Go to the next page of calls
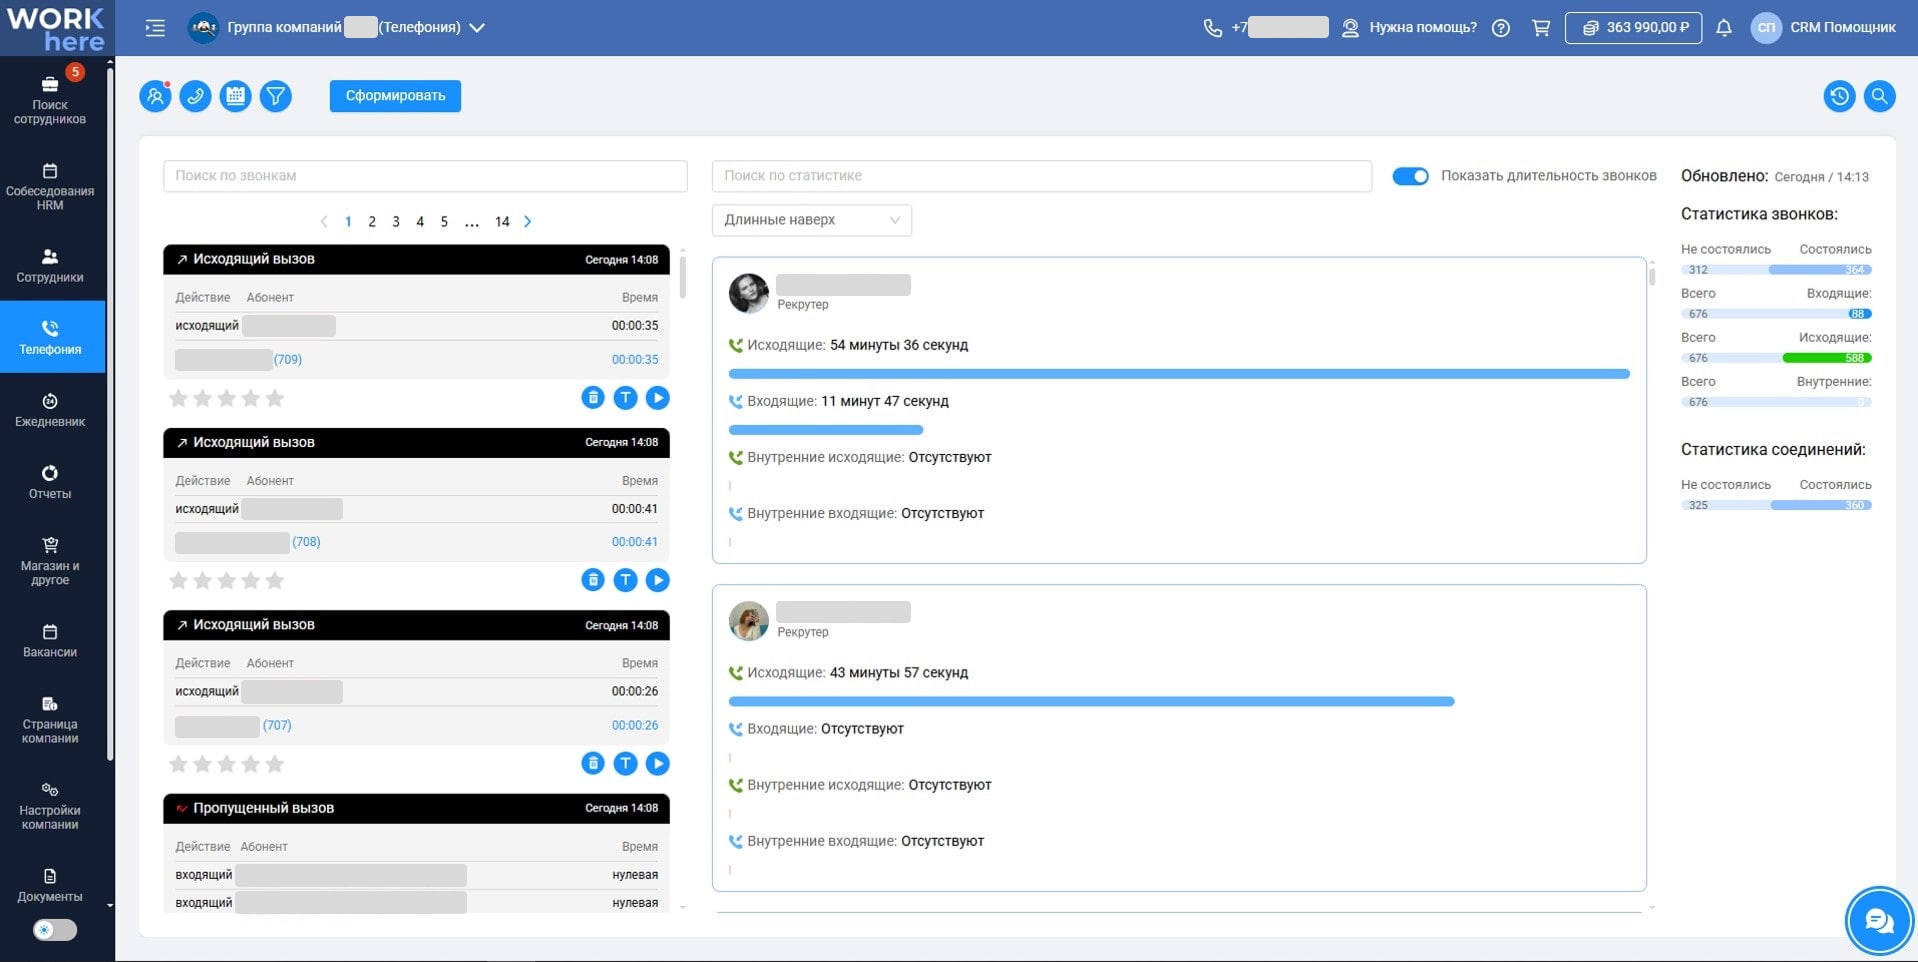Viewport: 1918px width, 962px height. click(528, 222)
